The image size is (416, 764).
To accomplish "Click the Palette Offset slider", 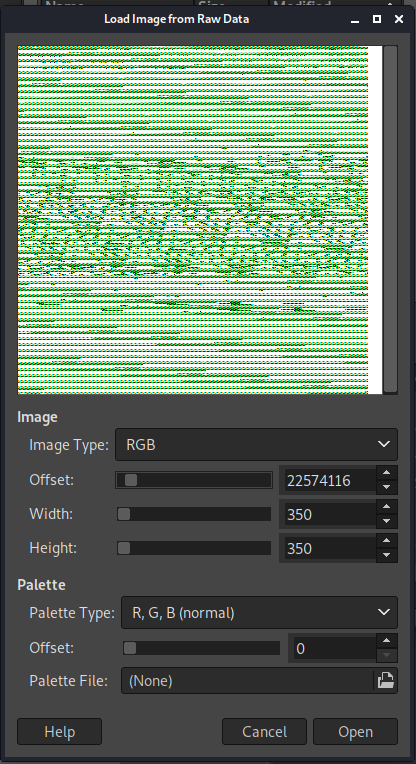I will click(x=201, y=648).
